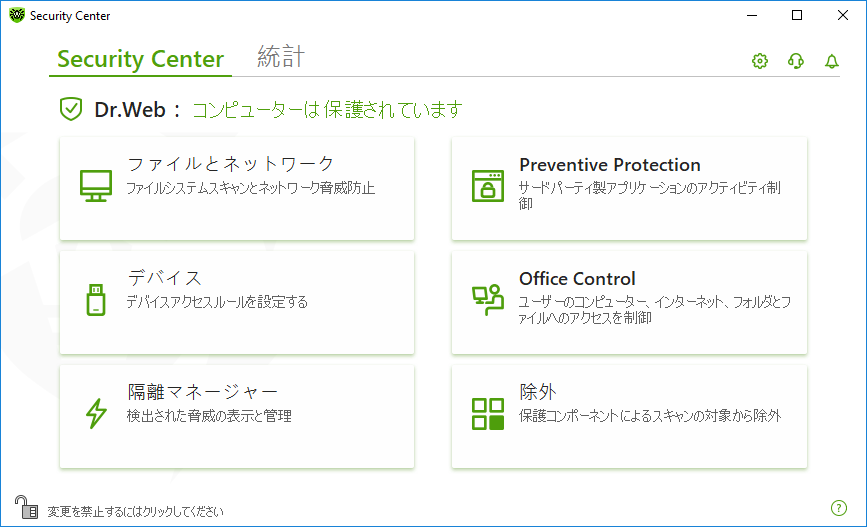The width and height of the screenshot is (867, 527).
Task: Click the monitor icon for Files and Network
Action: coord(96,185)
